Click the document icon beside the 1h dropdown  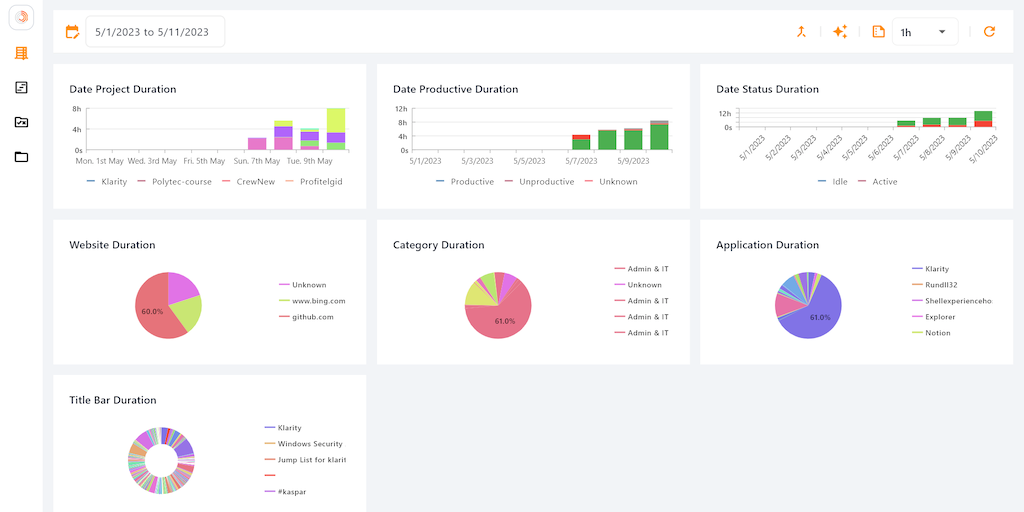click(878, 32)
